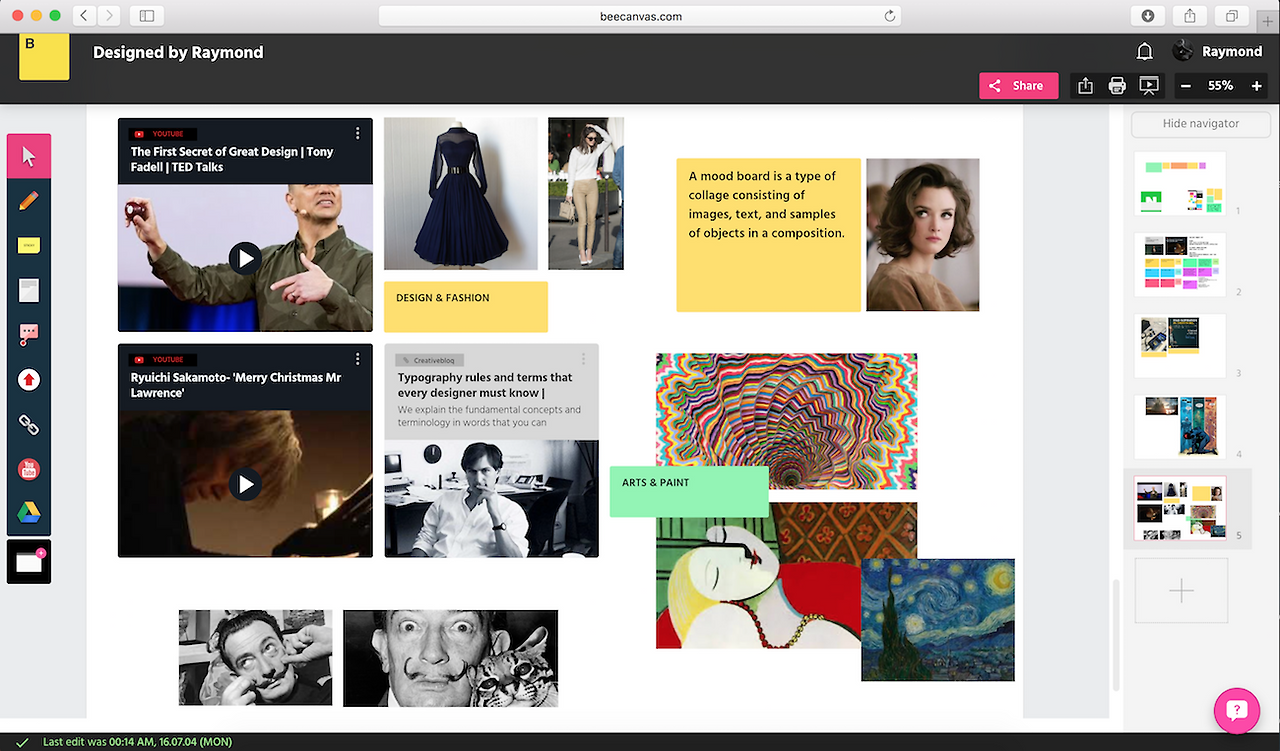Expand the kebab menu on the Ryuichi Sakamoto card
Image resolution: width=1280 pixels, height=751 pixels.
click(x=357, y=358)
